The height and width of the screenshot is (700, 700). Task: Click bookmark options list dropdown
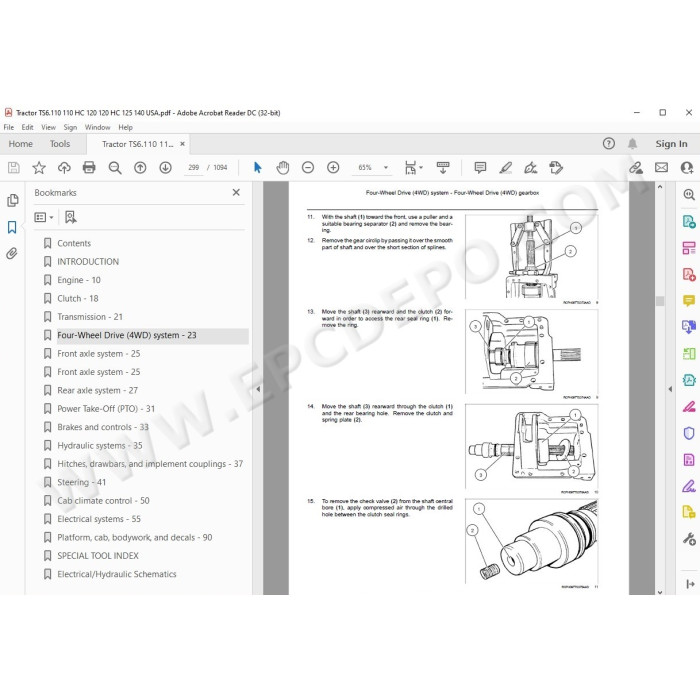pos(44,217)
